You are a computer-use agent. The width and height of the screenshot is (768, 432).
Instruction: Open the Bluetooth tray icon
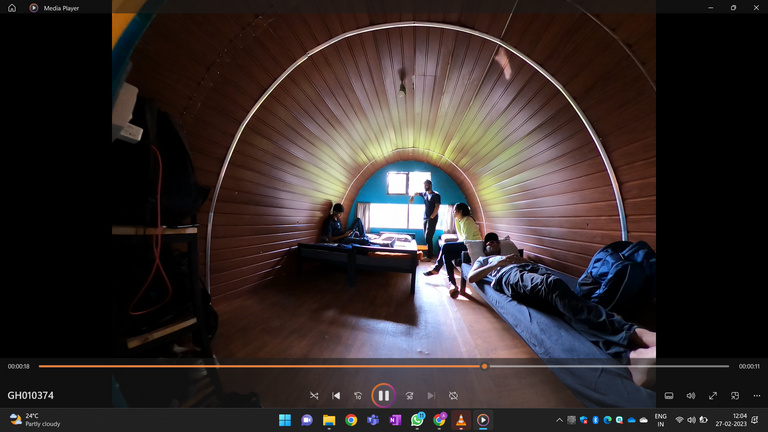point(596,420)
